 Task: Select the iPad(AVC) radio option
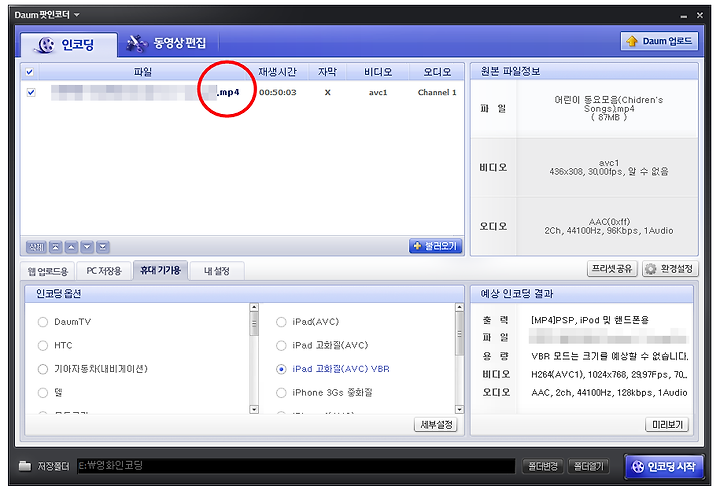pyautogui.click(x=281, y=322)
